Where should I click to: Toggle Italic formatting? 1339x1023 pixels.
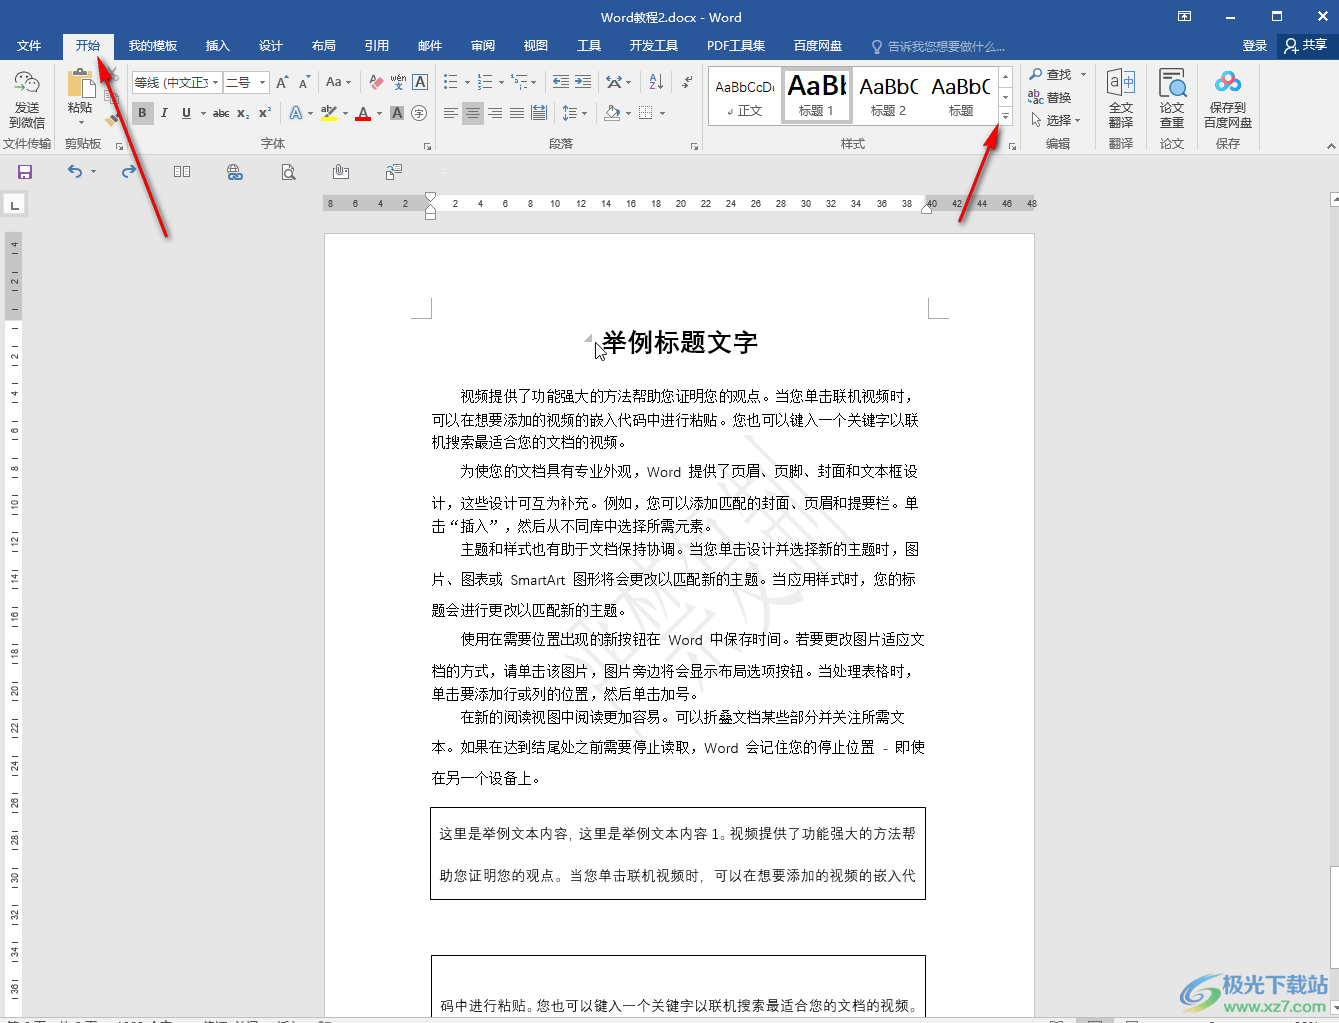click(x=164, y=113)
